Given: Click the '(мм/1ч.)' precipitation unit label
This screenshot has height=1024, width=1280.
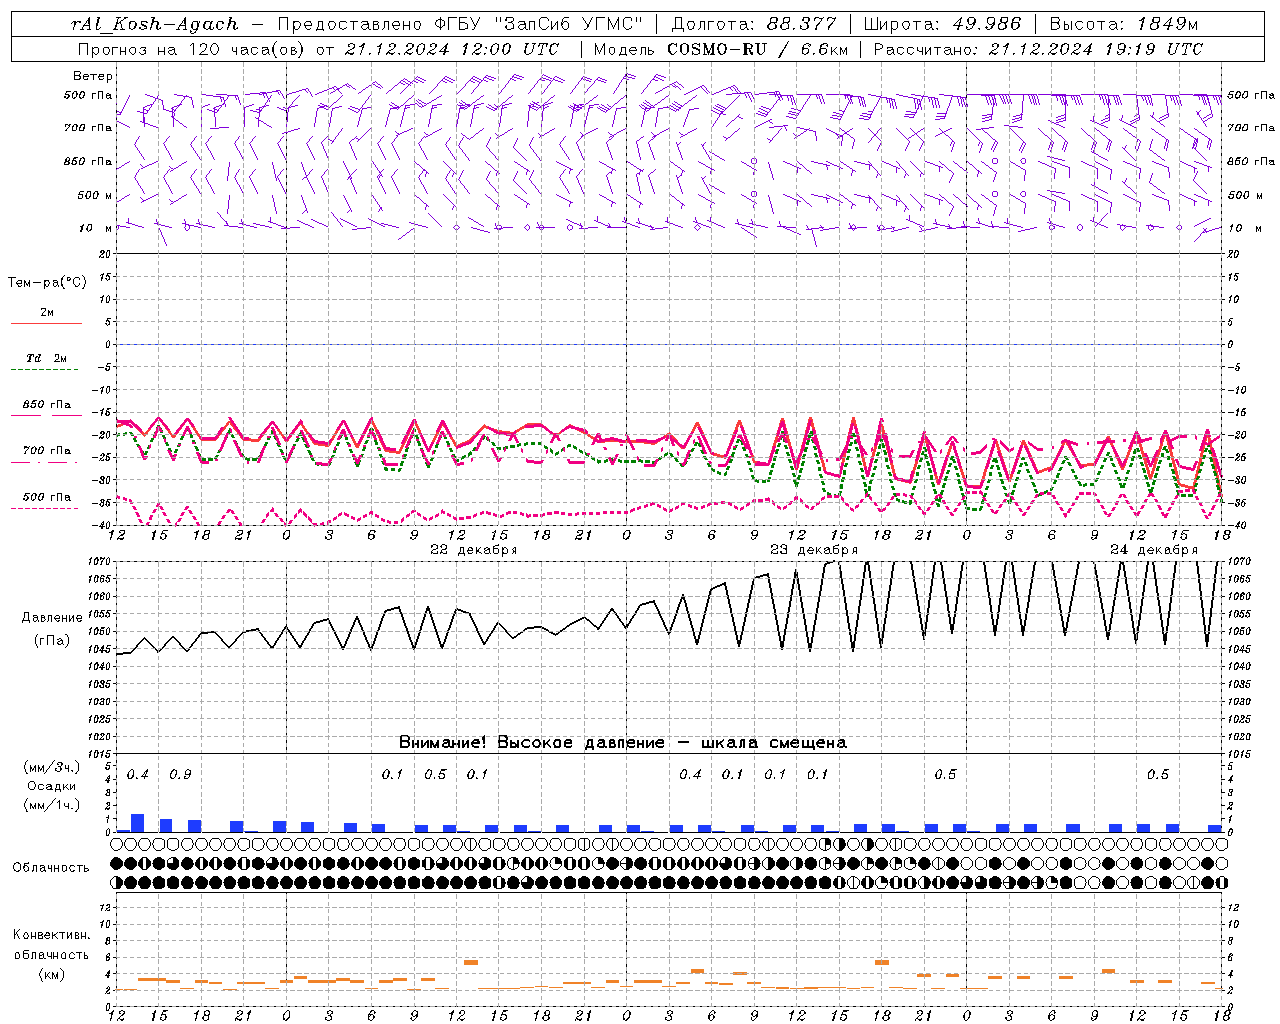Looking at the screenshot, I should (50, 805).
